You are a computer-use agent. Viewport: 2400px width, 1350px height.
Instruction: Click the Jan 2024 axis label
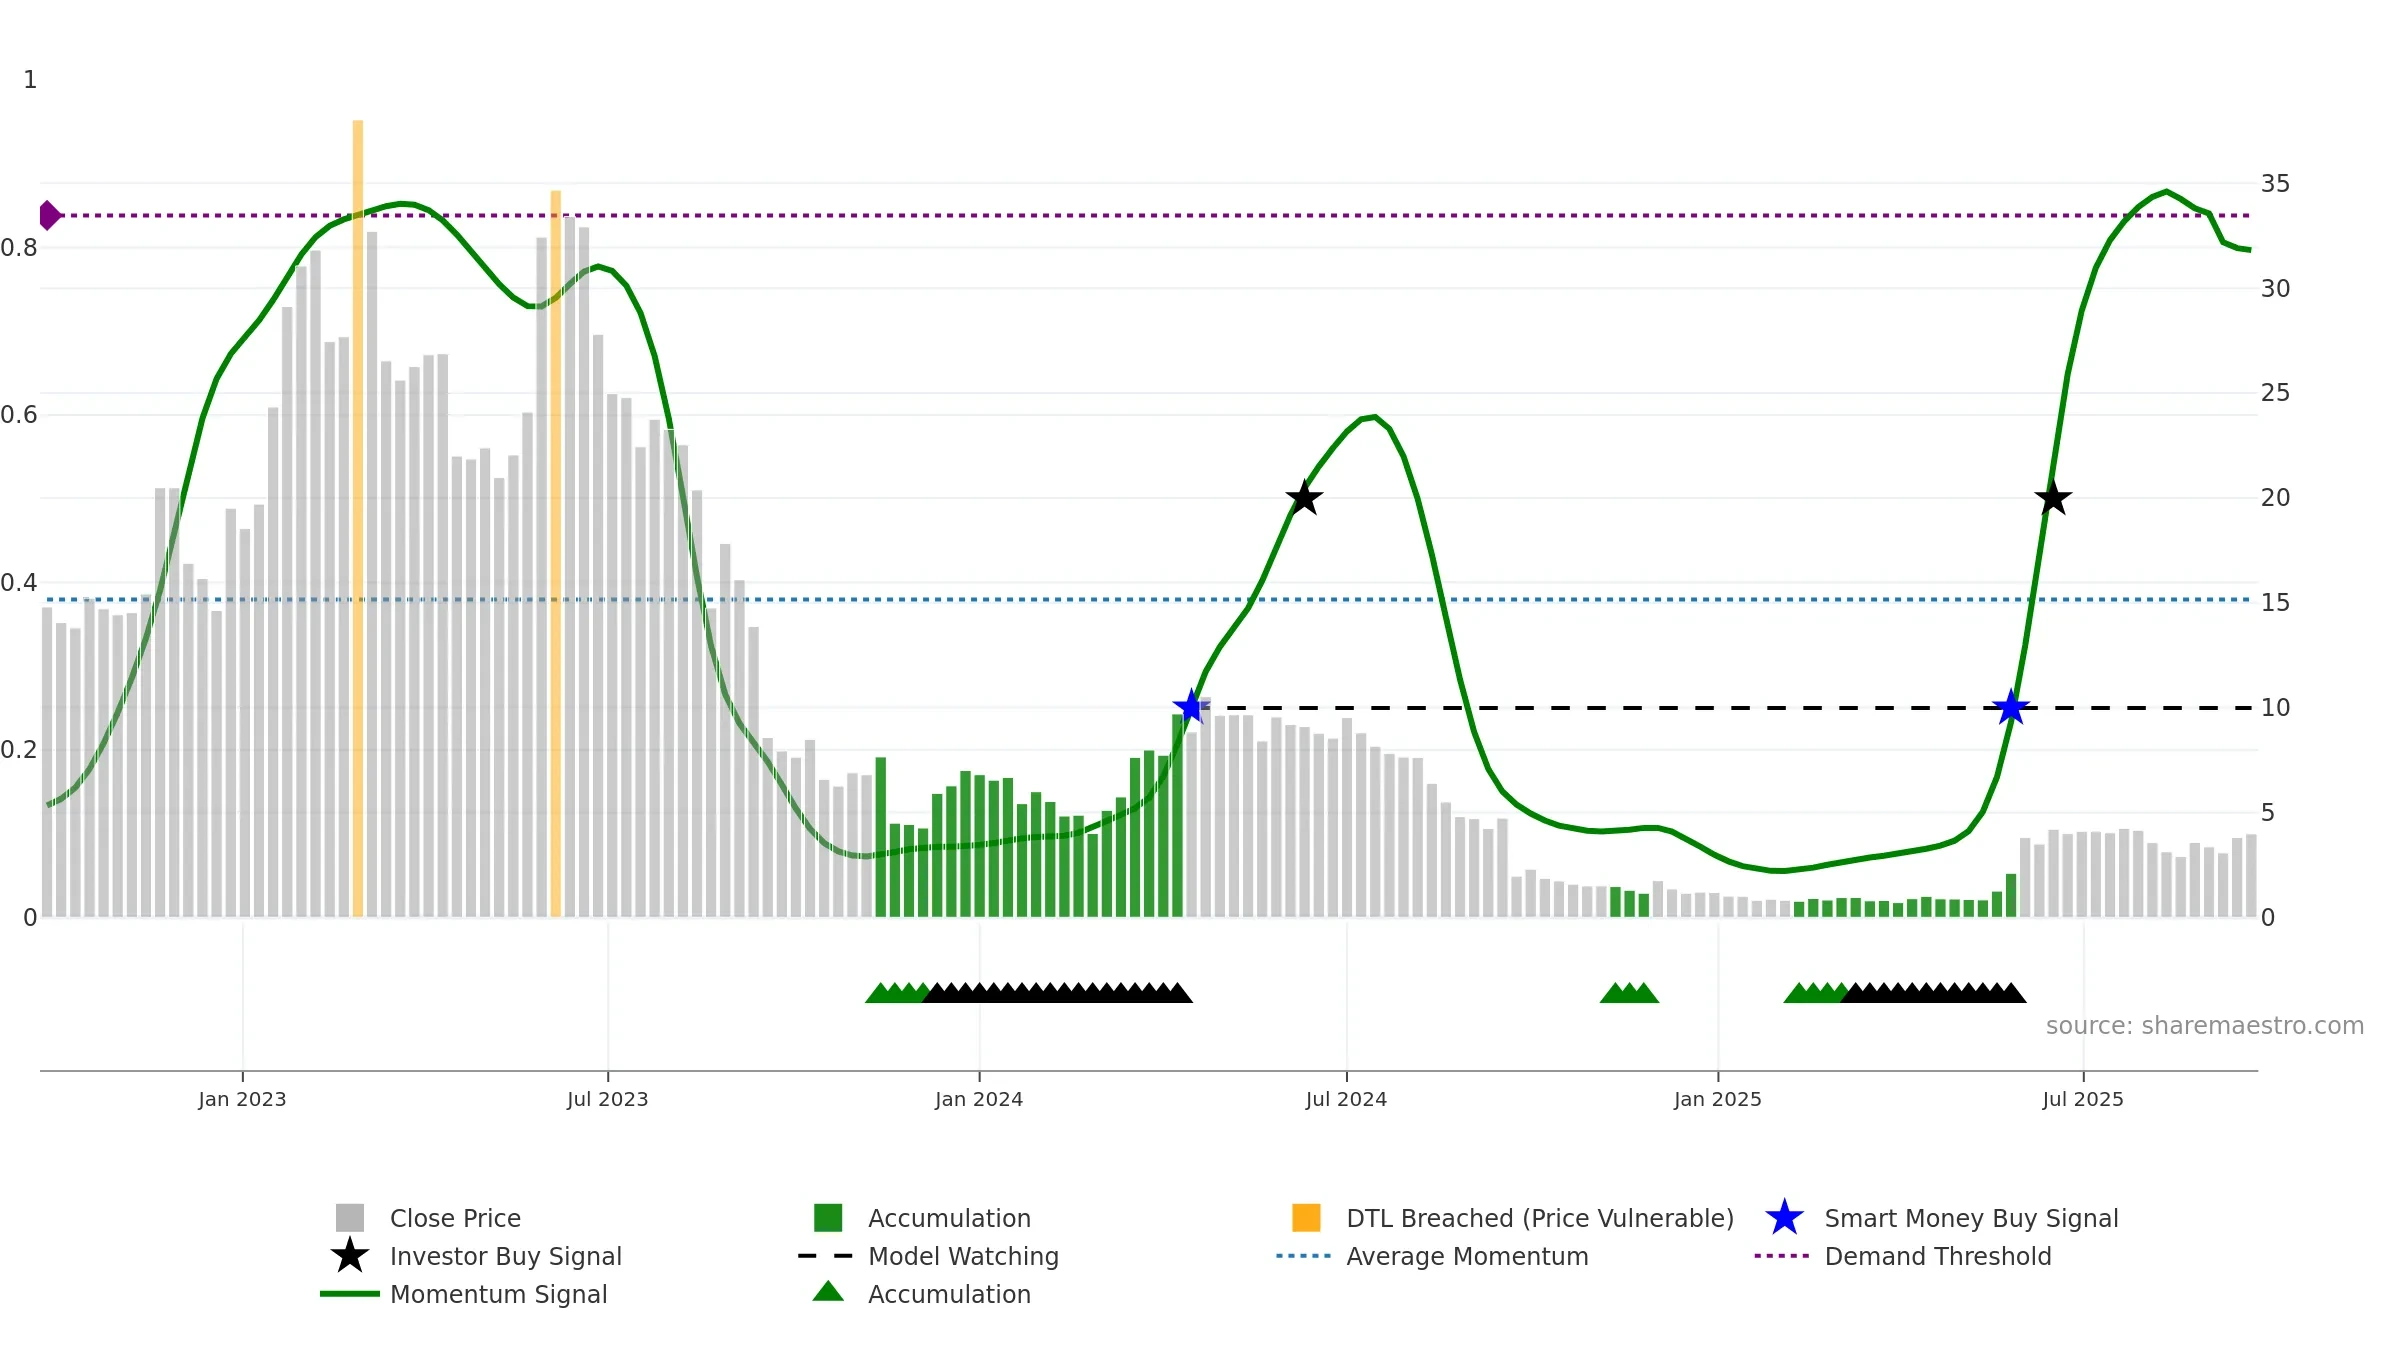978,1100
